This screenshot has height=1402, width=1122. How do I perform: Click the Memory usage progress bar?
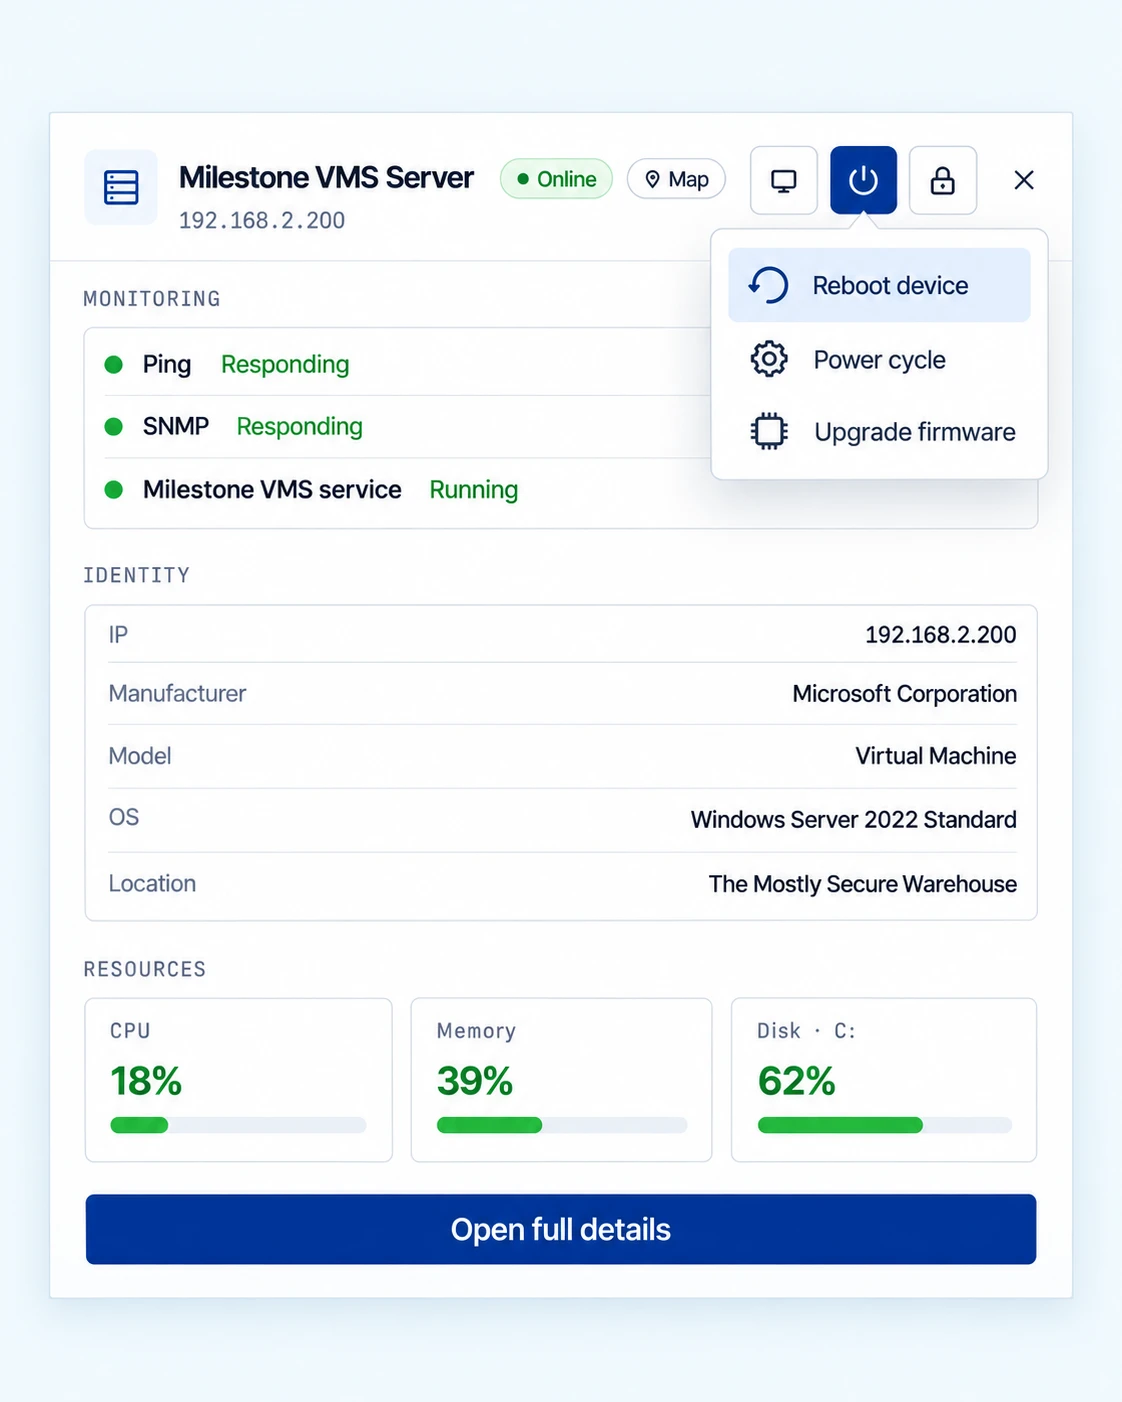point(562,1126)
